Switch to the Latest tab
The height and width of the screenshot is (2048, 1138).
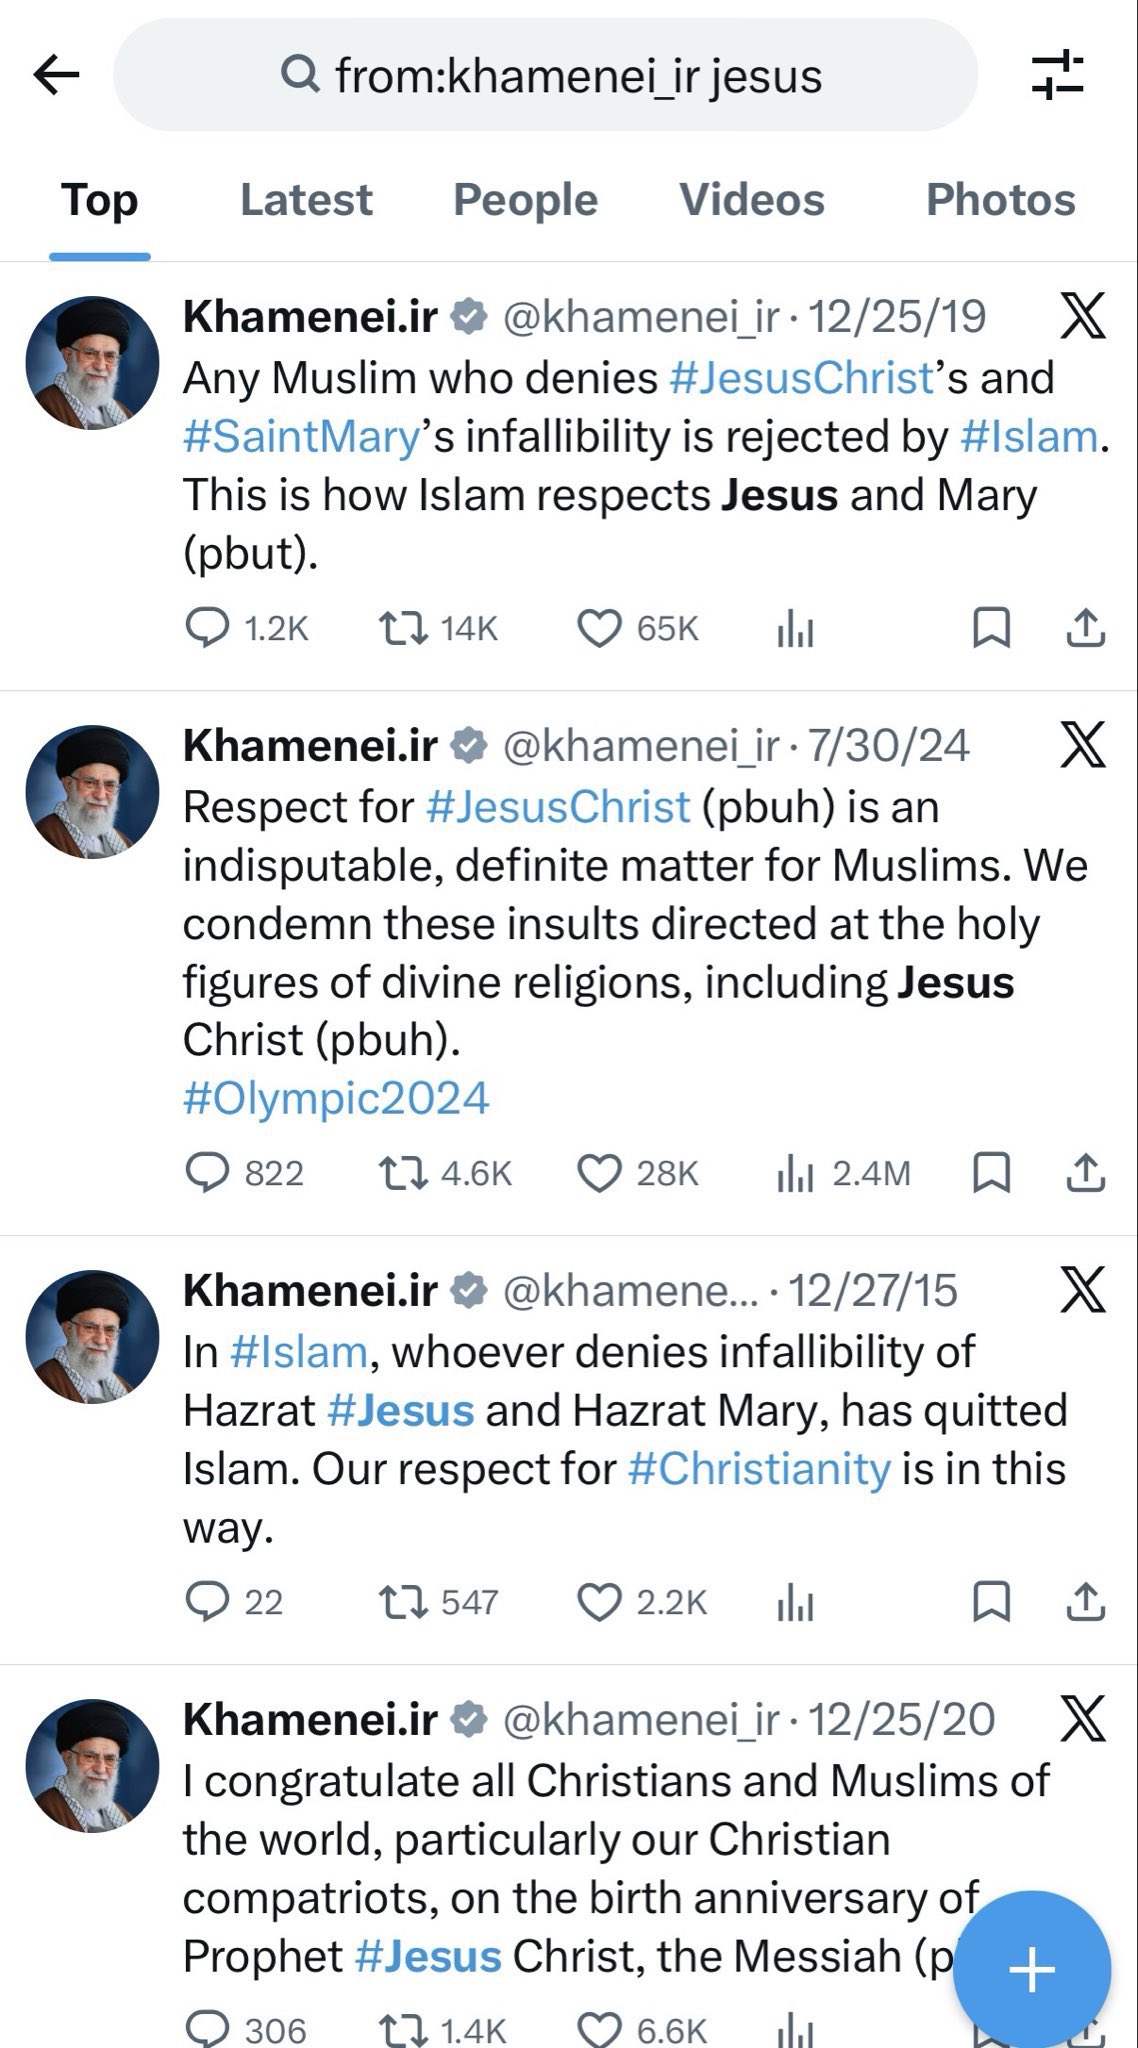tap(306, 200)
